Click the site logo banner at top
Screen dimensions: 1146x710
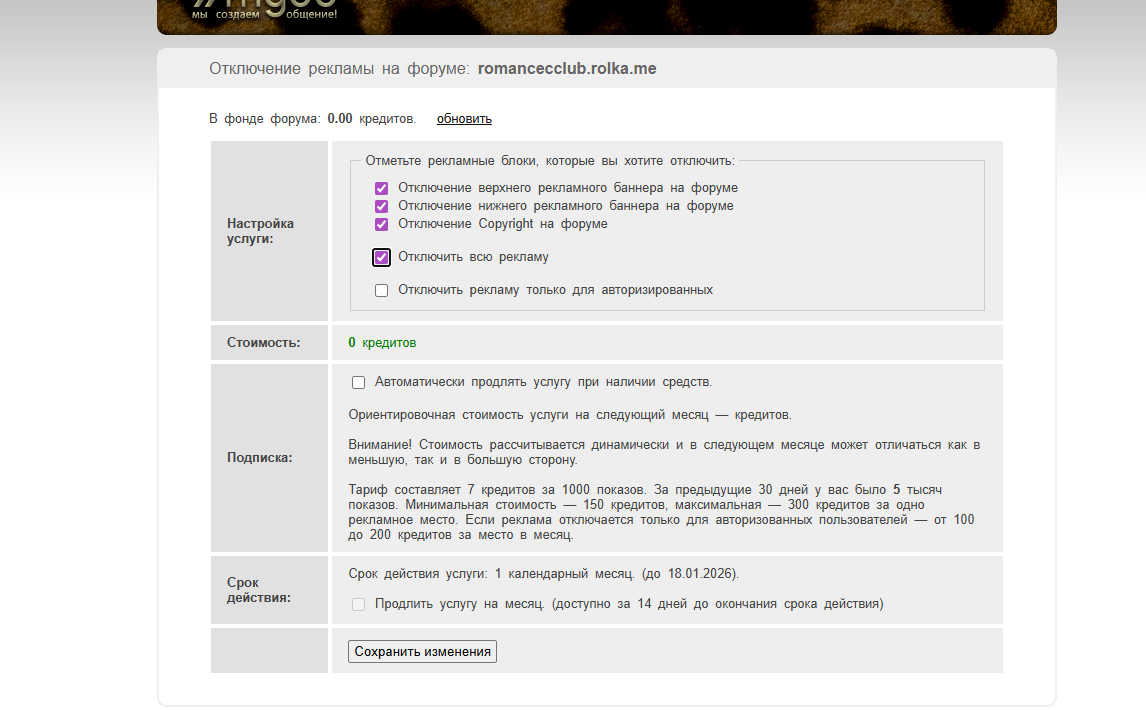point(265,12)
